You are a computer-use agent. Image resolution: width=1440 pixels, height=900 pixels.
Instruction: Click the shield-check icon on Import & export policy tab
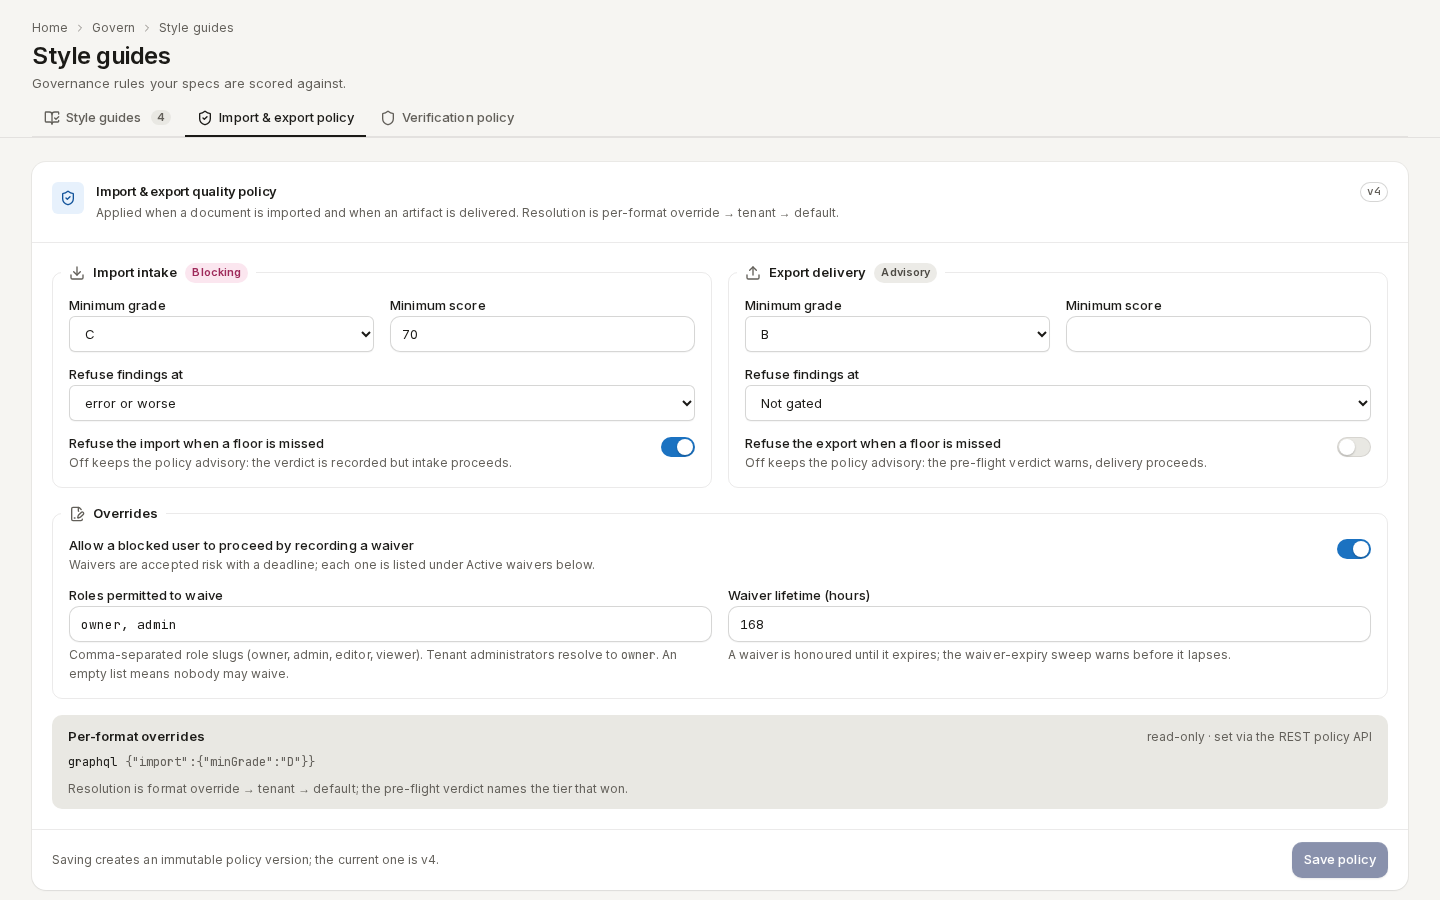click(x=205, y=118)
